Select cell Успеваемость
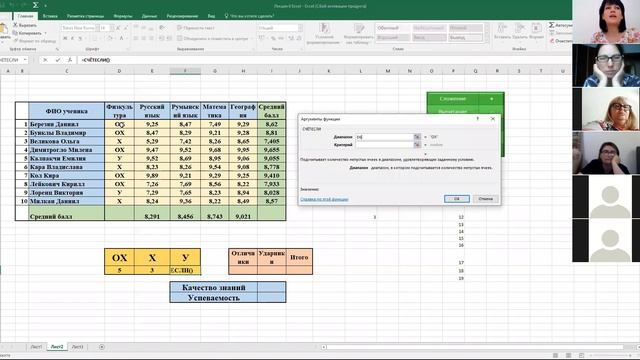Viewport: 640px width, 360px height. (x=213, y=298)
